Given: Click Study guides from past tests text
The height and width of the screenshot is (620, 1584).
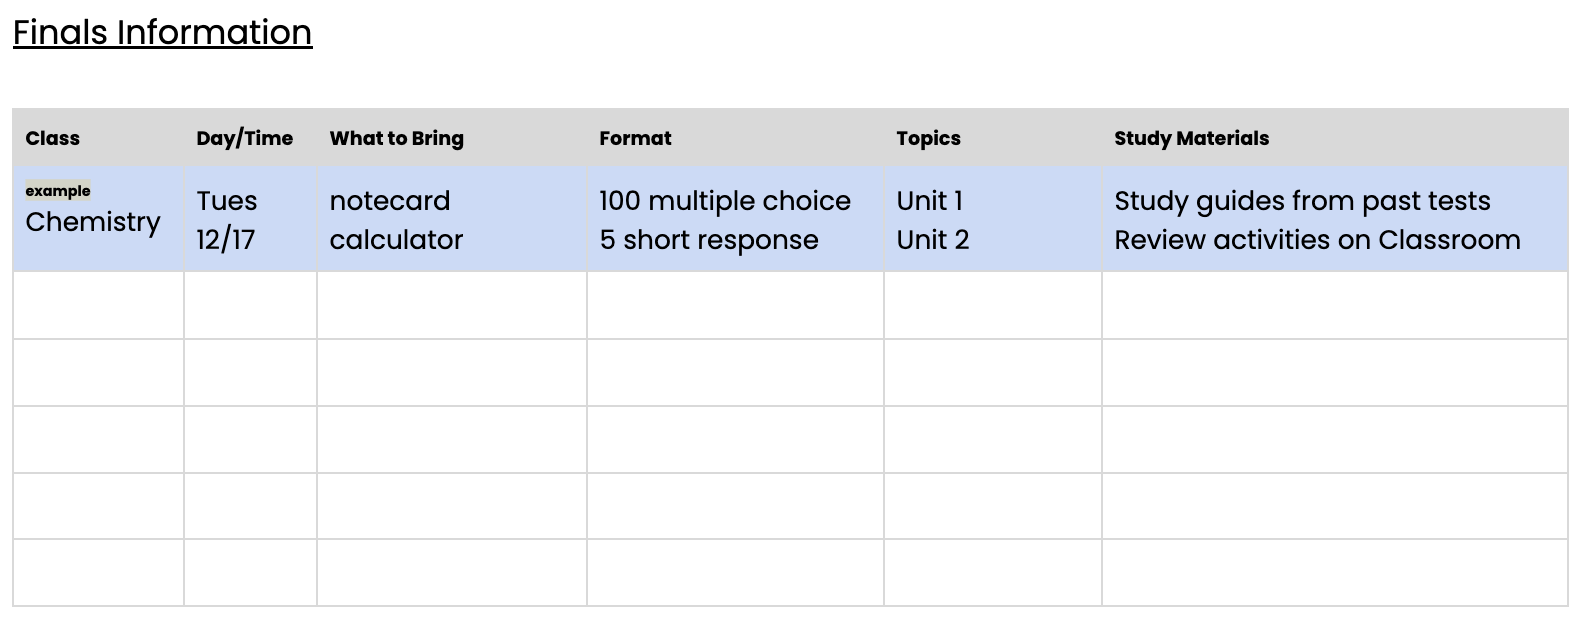Looking at the screenshot, I should point(1302,201).
